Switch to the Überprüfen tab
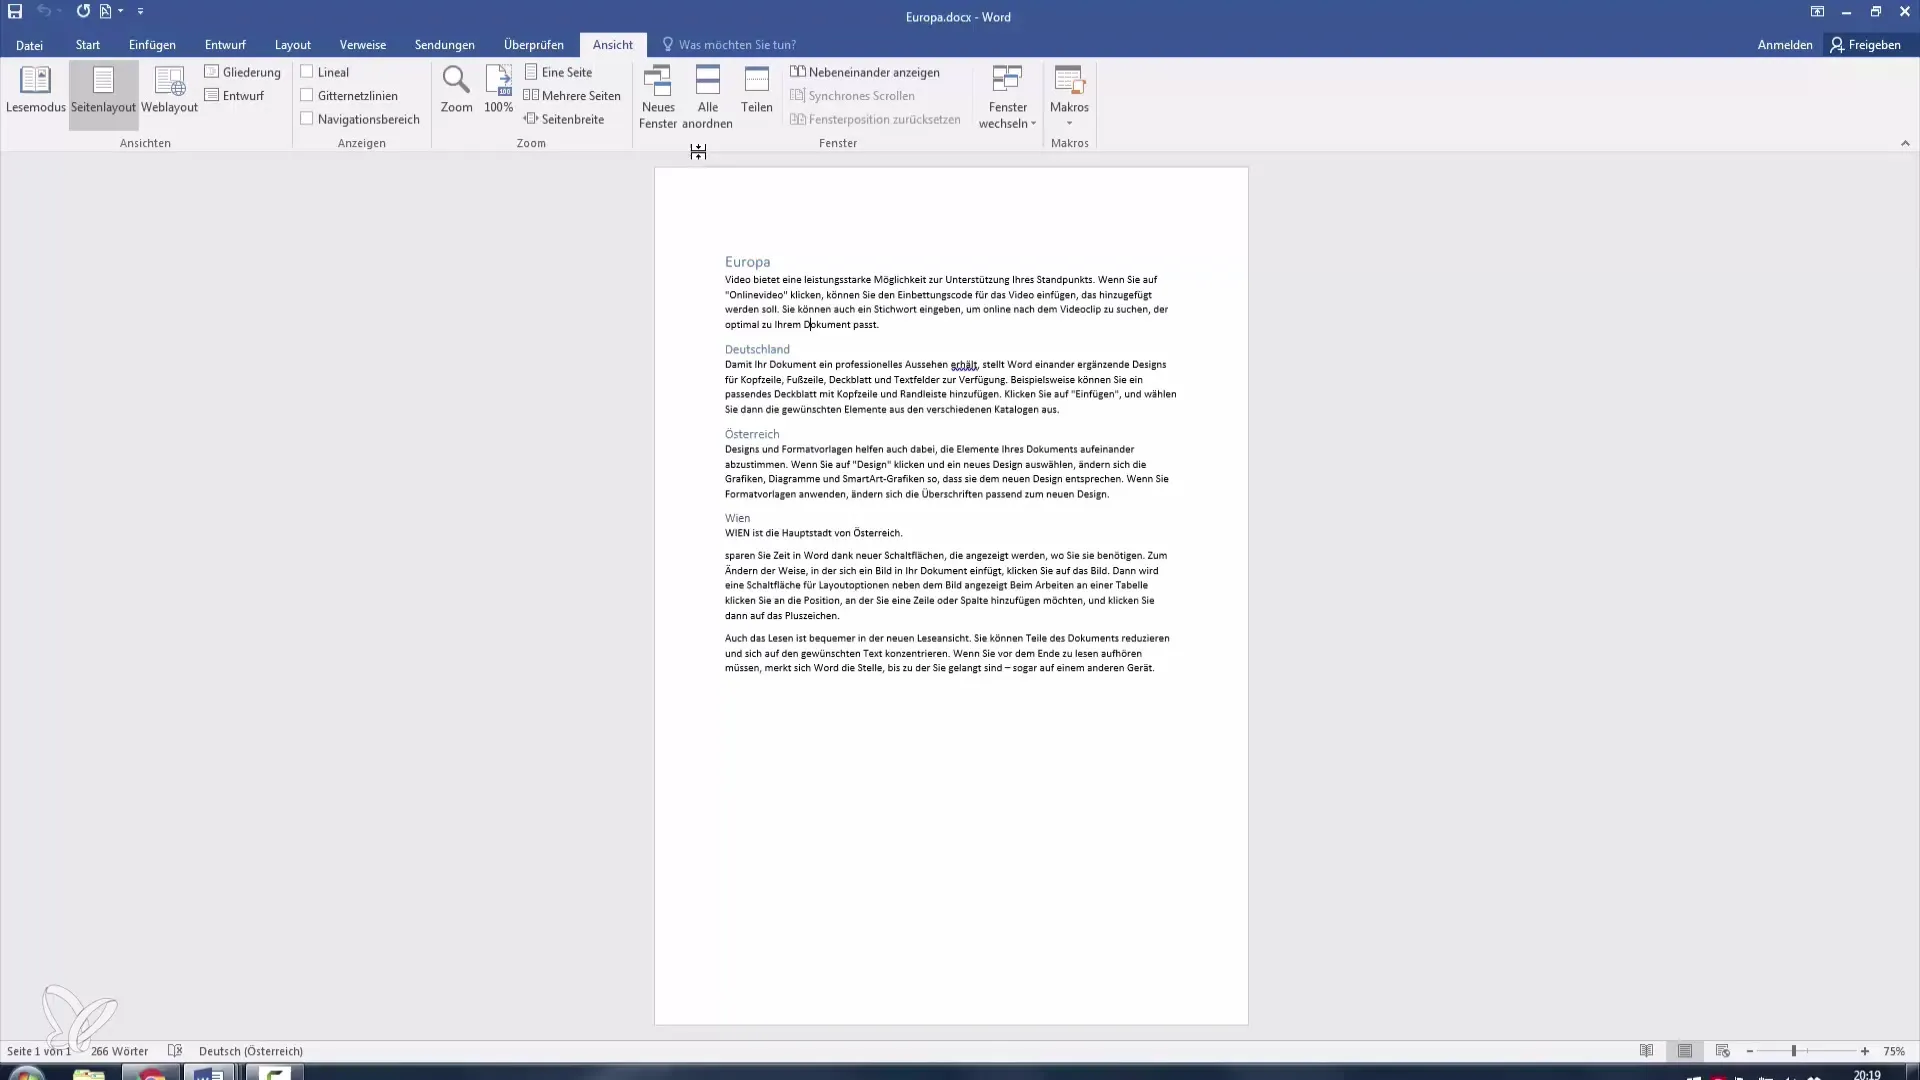 (534, 45)
